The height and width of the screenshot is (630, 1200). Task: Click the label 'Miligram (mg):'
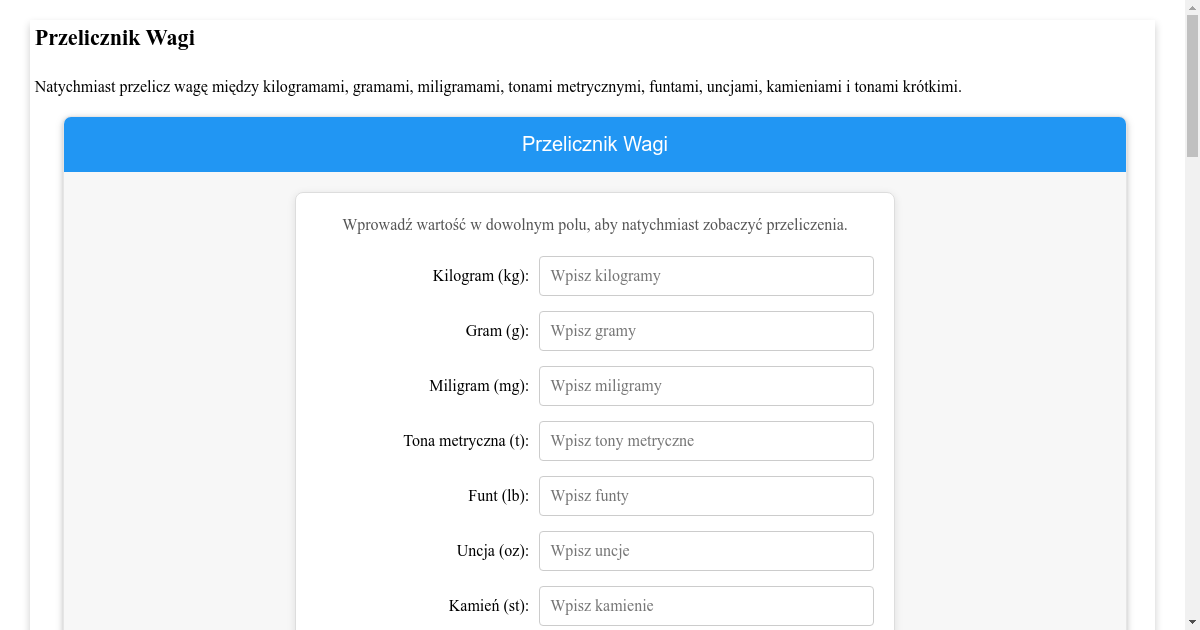tap(479, 385)
